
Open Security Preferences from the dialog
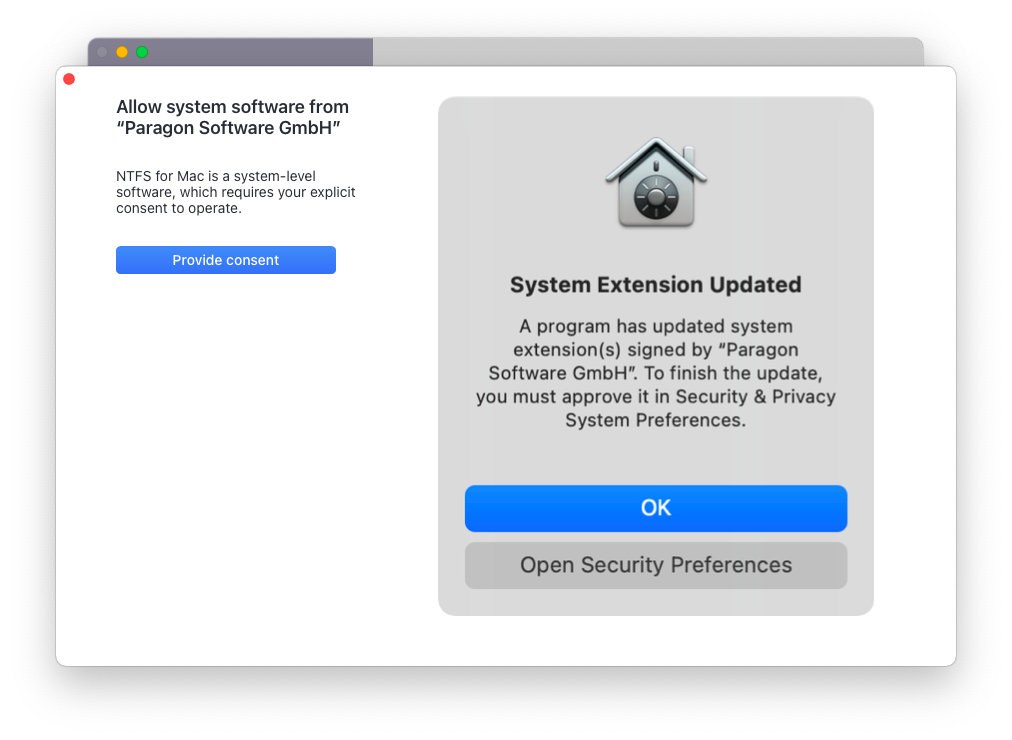656,565
